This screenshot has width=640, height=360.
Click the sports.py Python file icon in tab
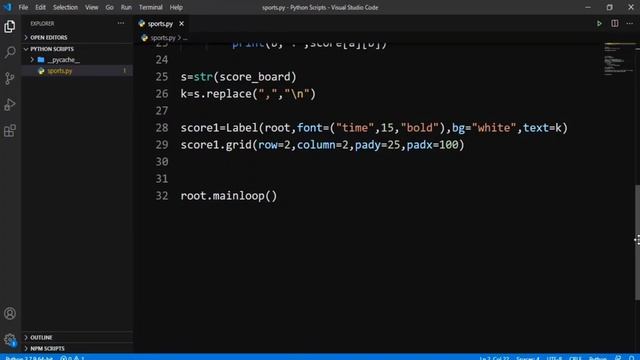click(x=142, y=24)
